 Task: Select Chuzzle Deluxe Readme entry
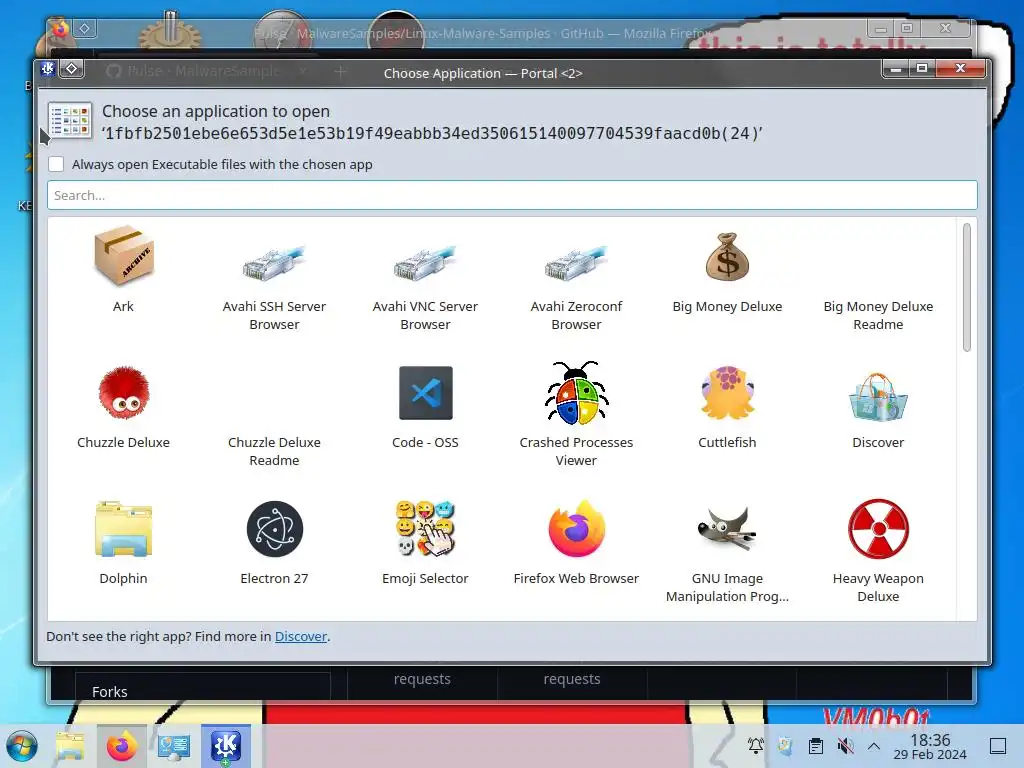pyautogui.click(x=274, y=451)
